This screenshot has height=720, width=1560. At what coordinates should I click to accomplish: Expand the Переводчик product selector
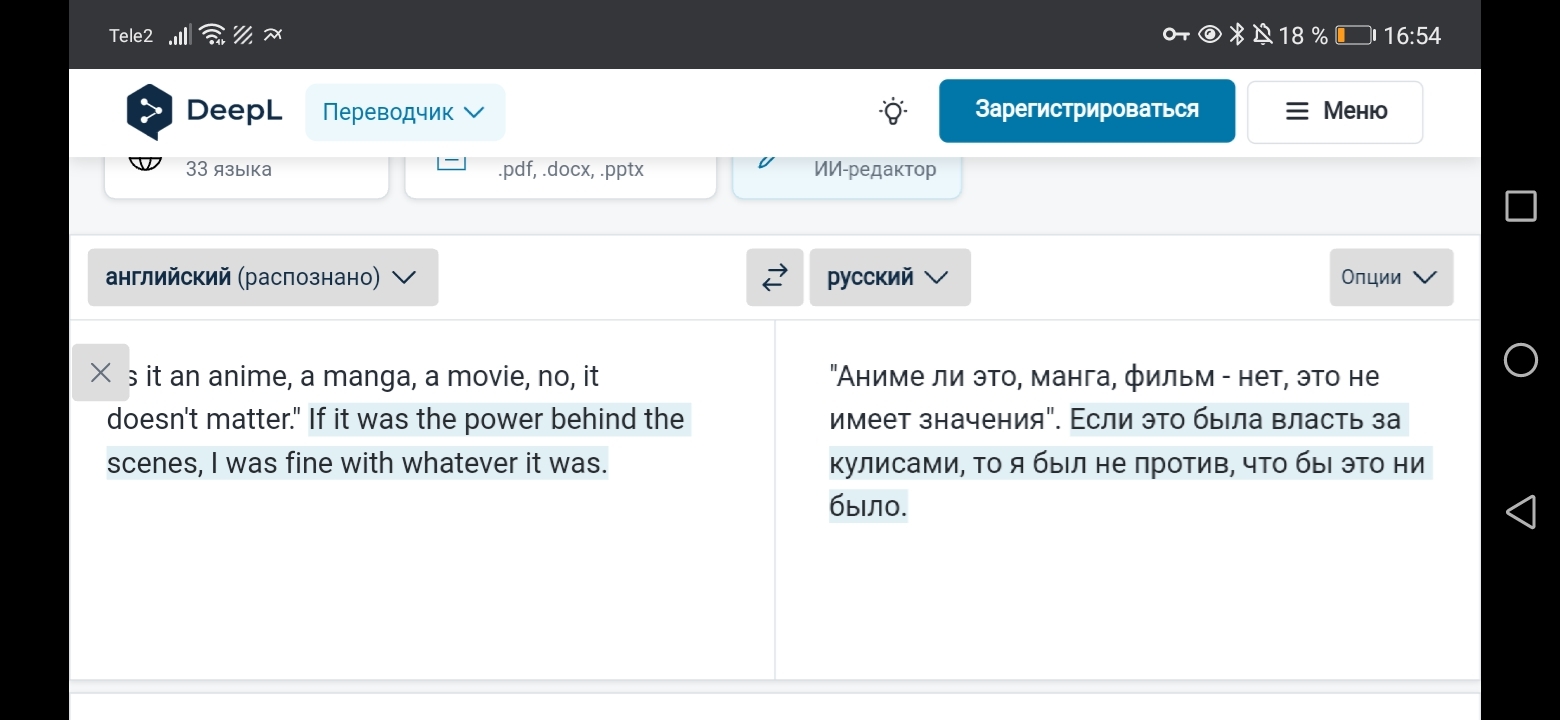pyautogui.click(x=404, y=112)
